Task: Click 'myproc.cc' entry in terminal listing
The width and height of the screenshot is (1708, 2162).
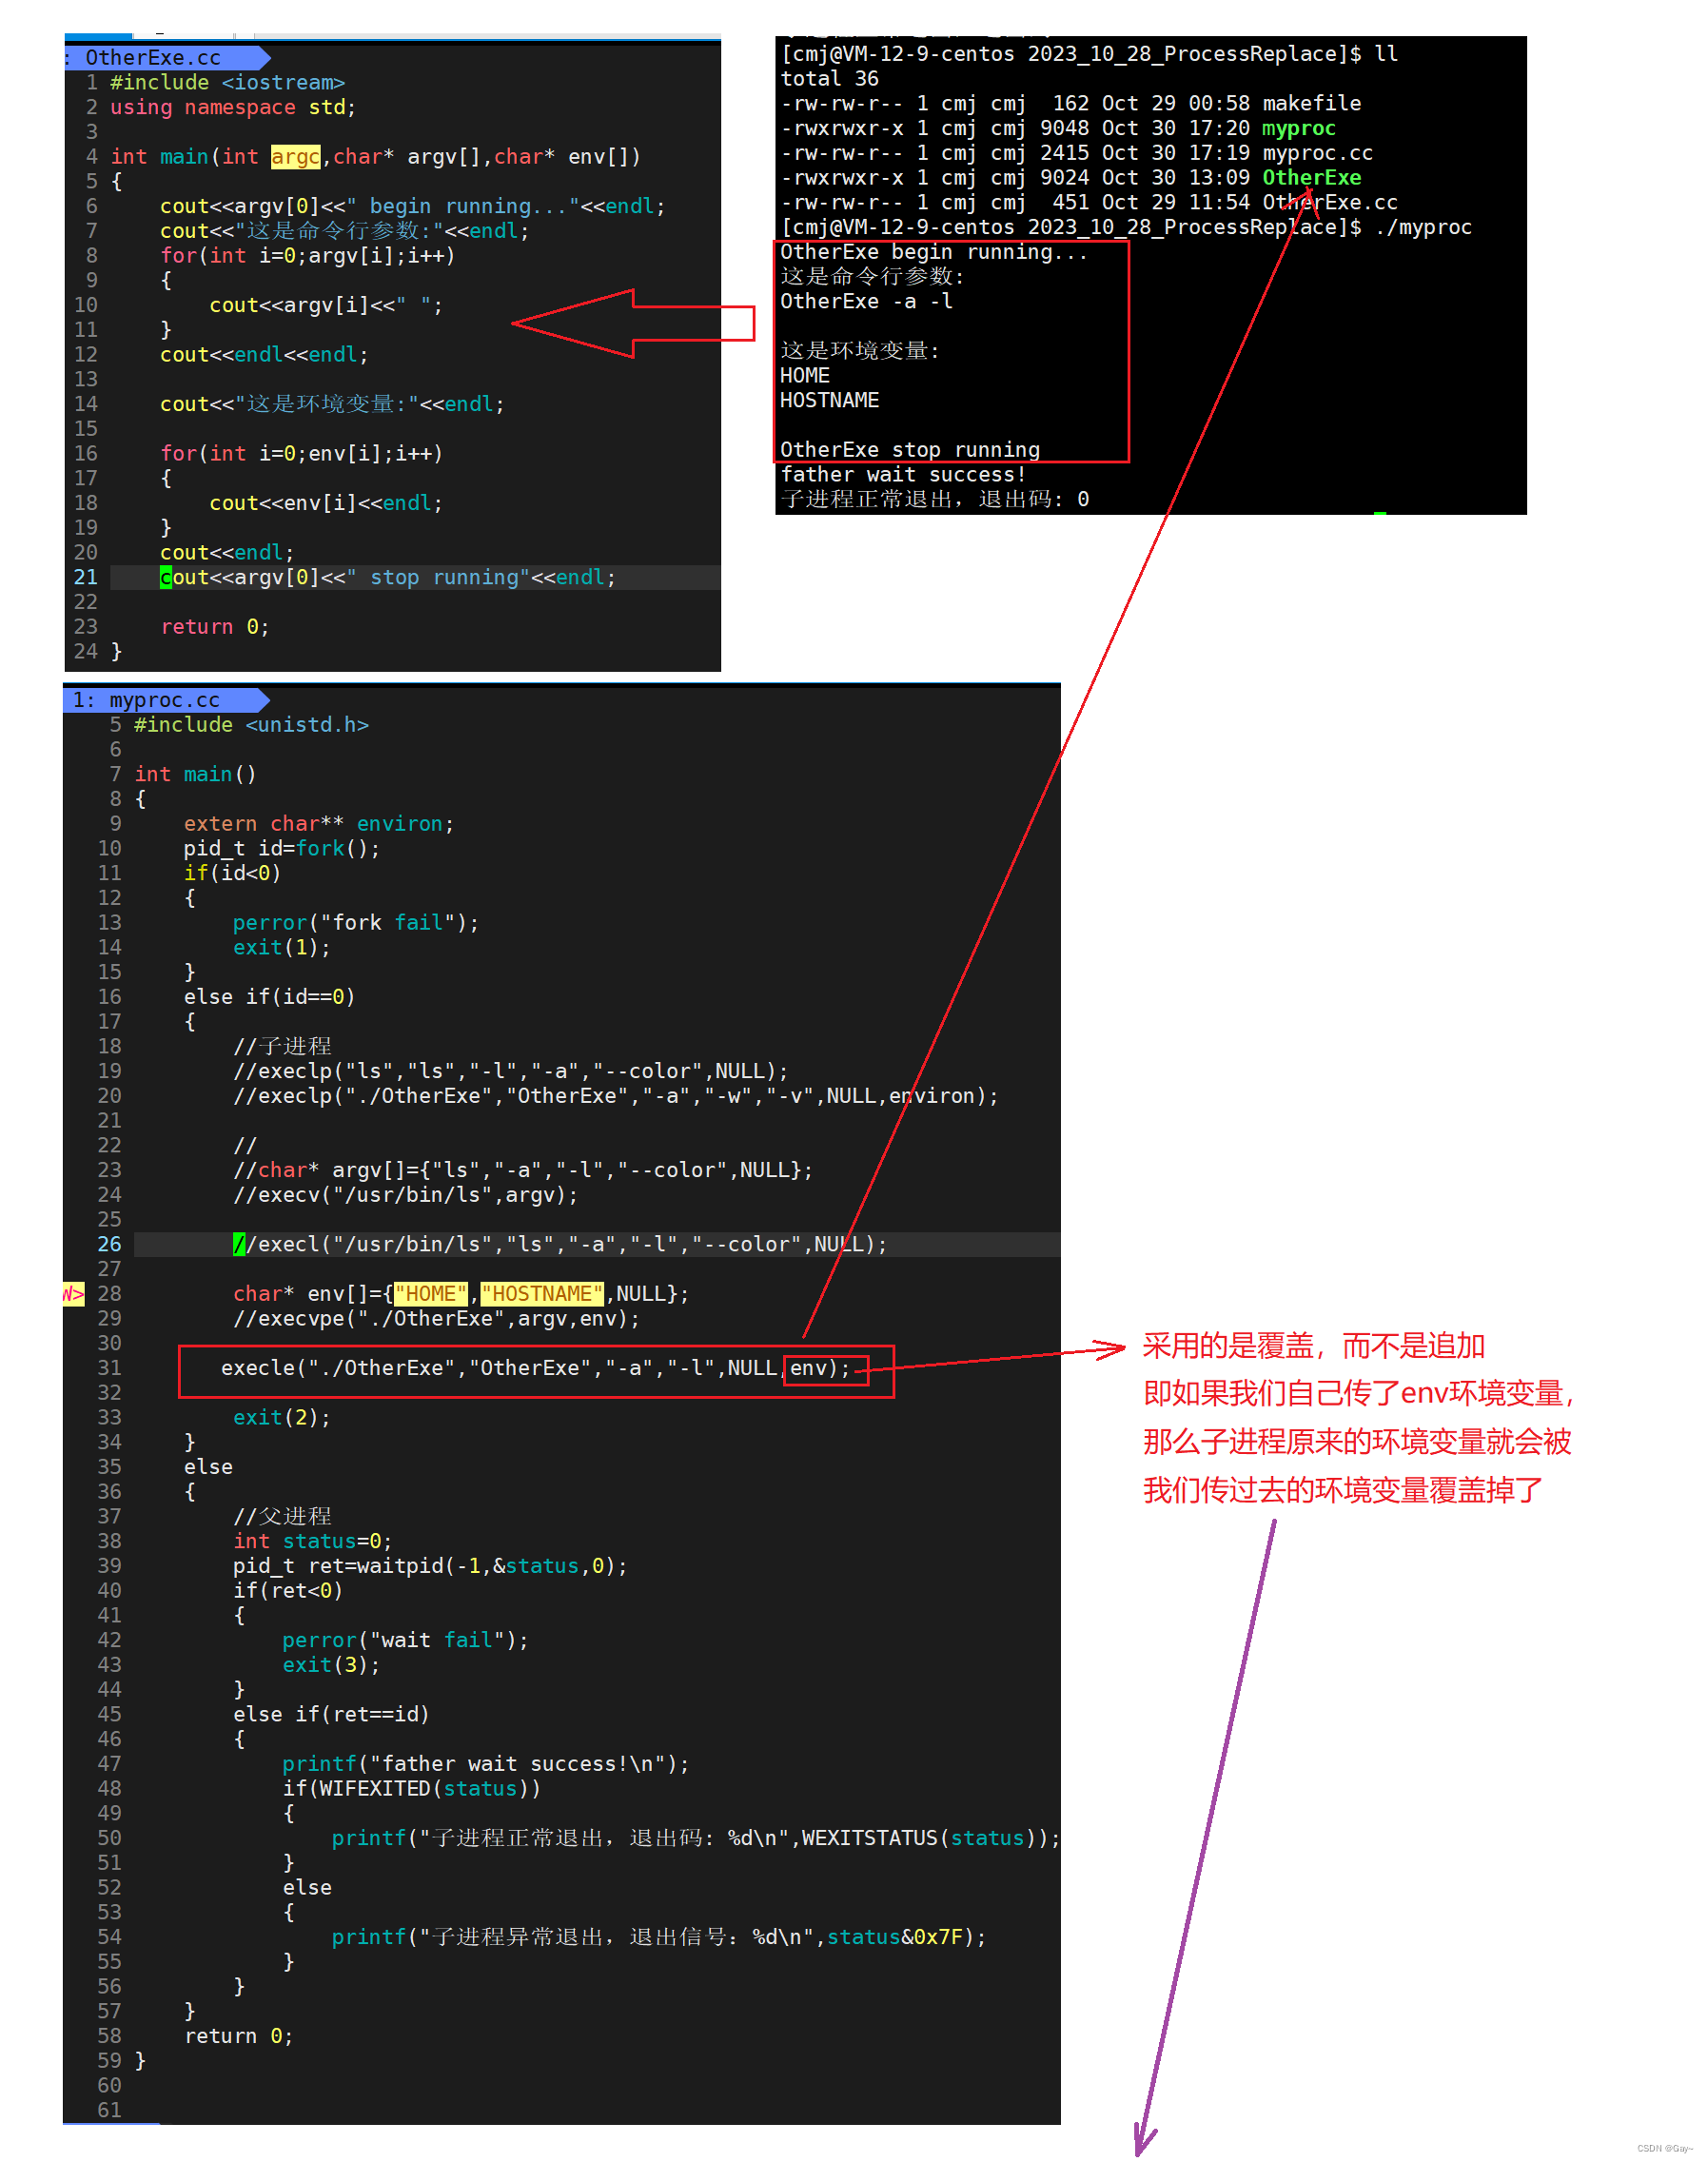Action: (1318, 153)
